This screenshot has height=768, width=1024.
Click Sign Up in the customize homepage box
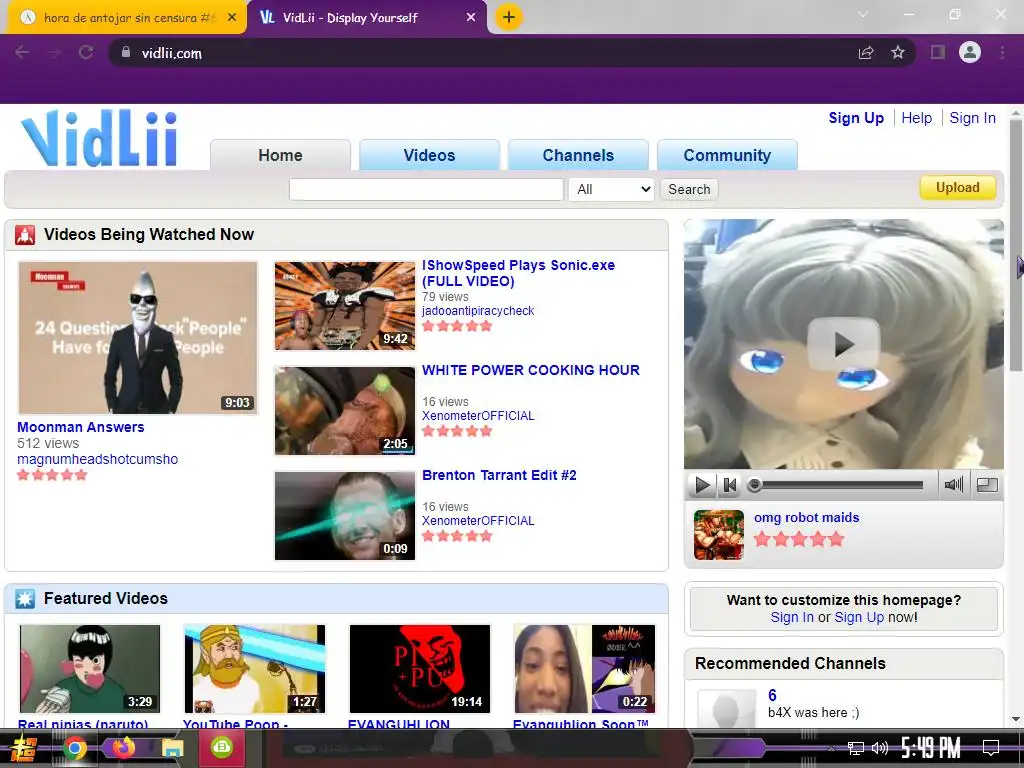[859, 617]
